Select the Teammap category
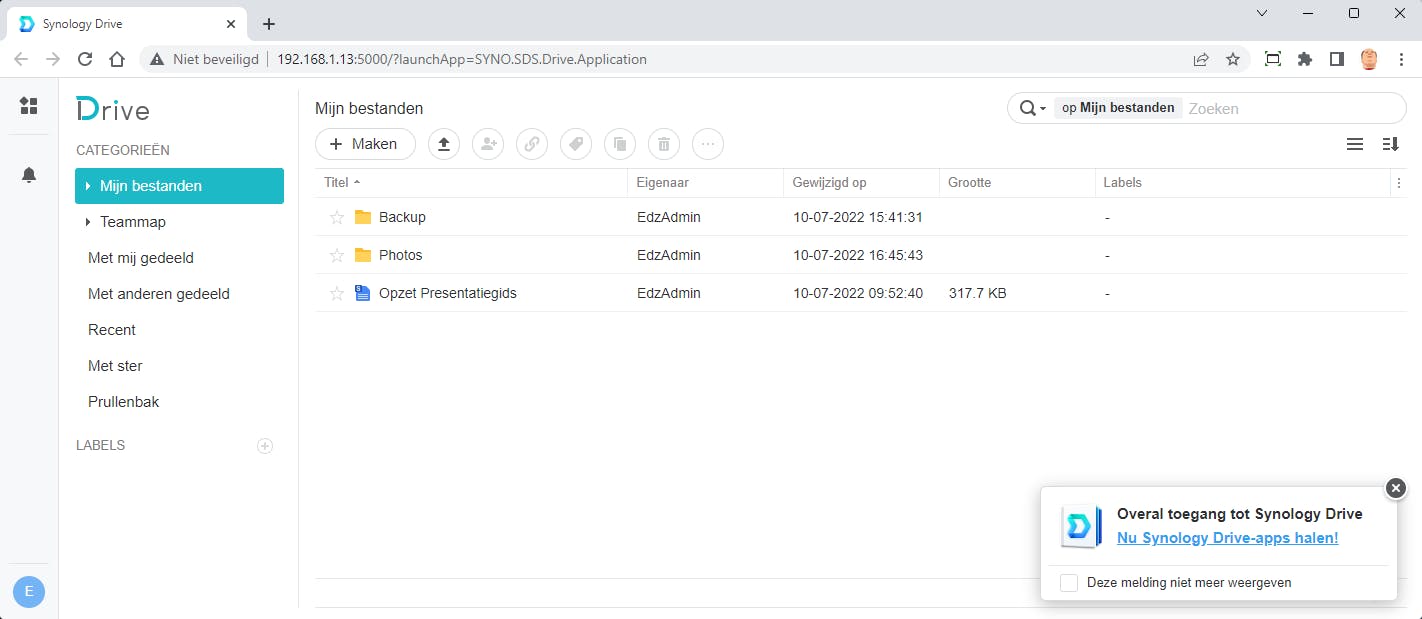The image size is (1422, 619). point(133,222)
